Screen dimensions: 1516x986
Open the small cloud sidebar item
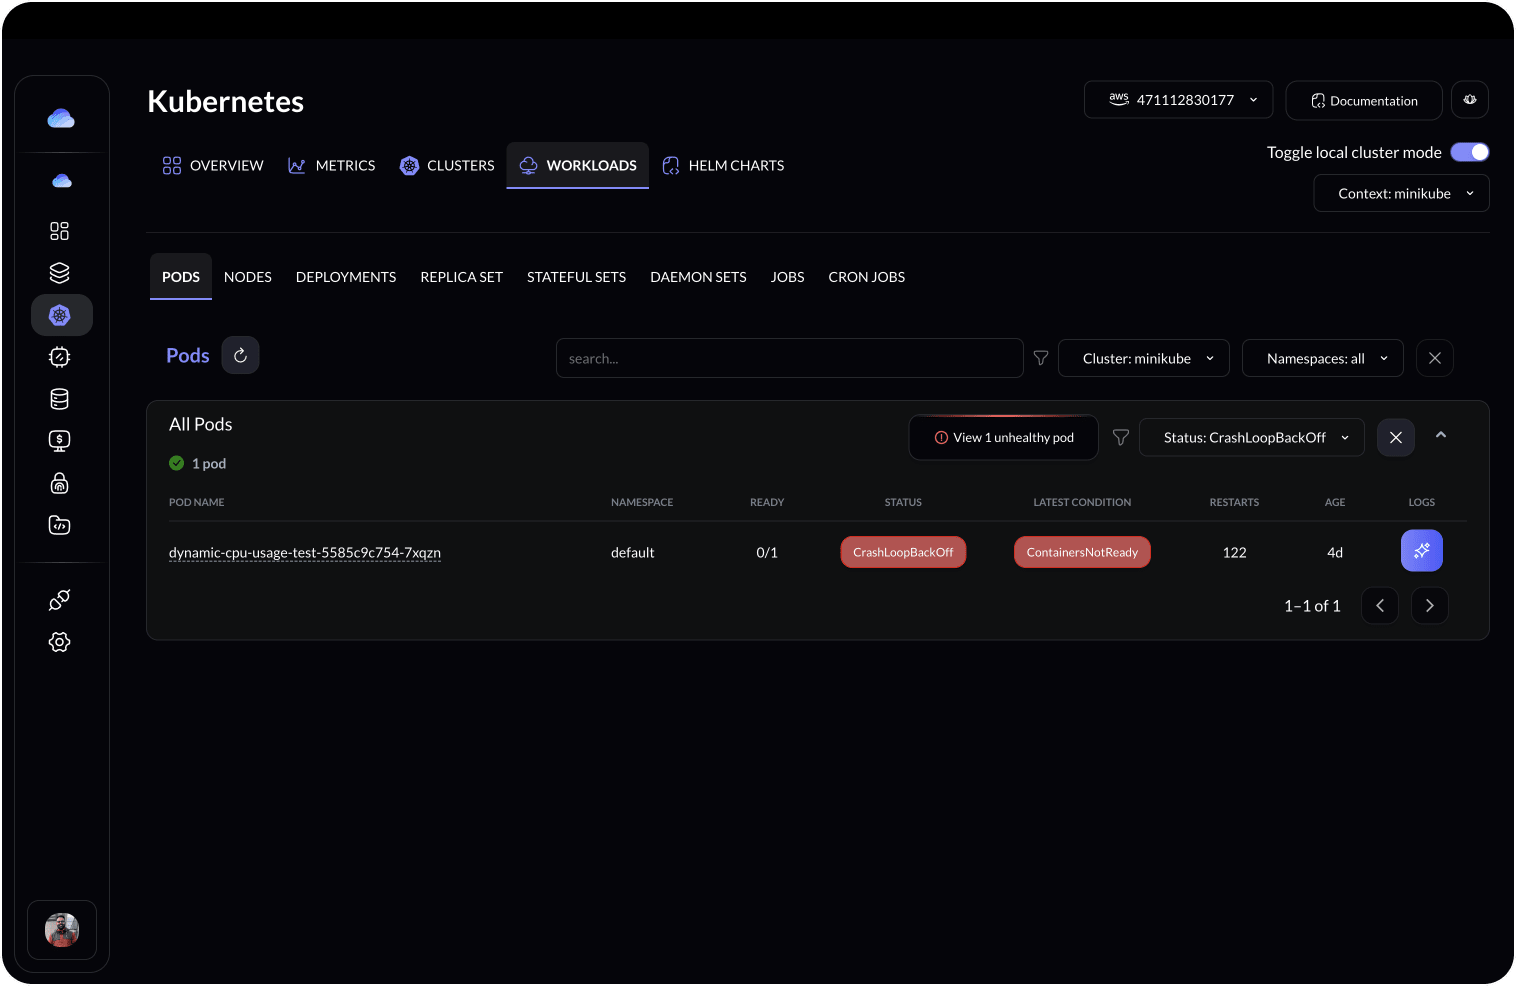61,181
